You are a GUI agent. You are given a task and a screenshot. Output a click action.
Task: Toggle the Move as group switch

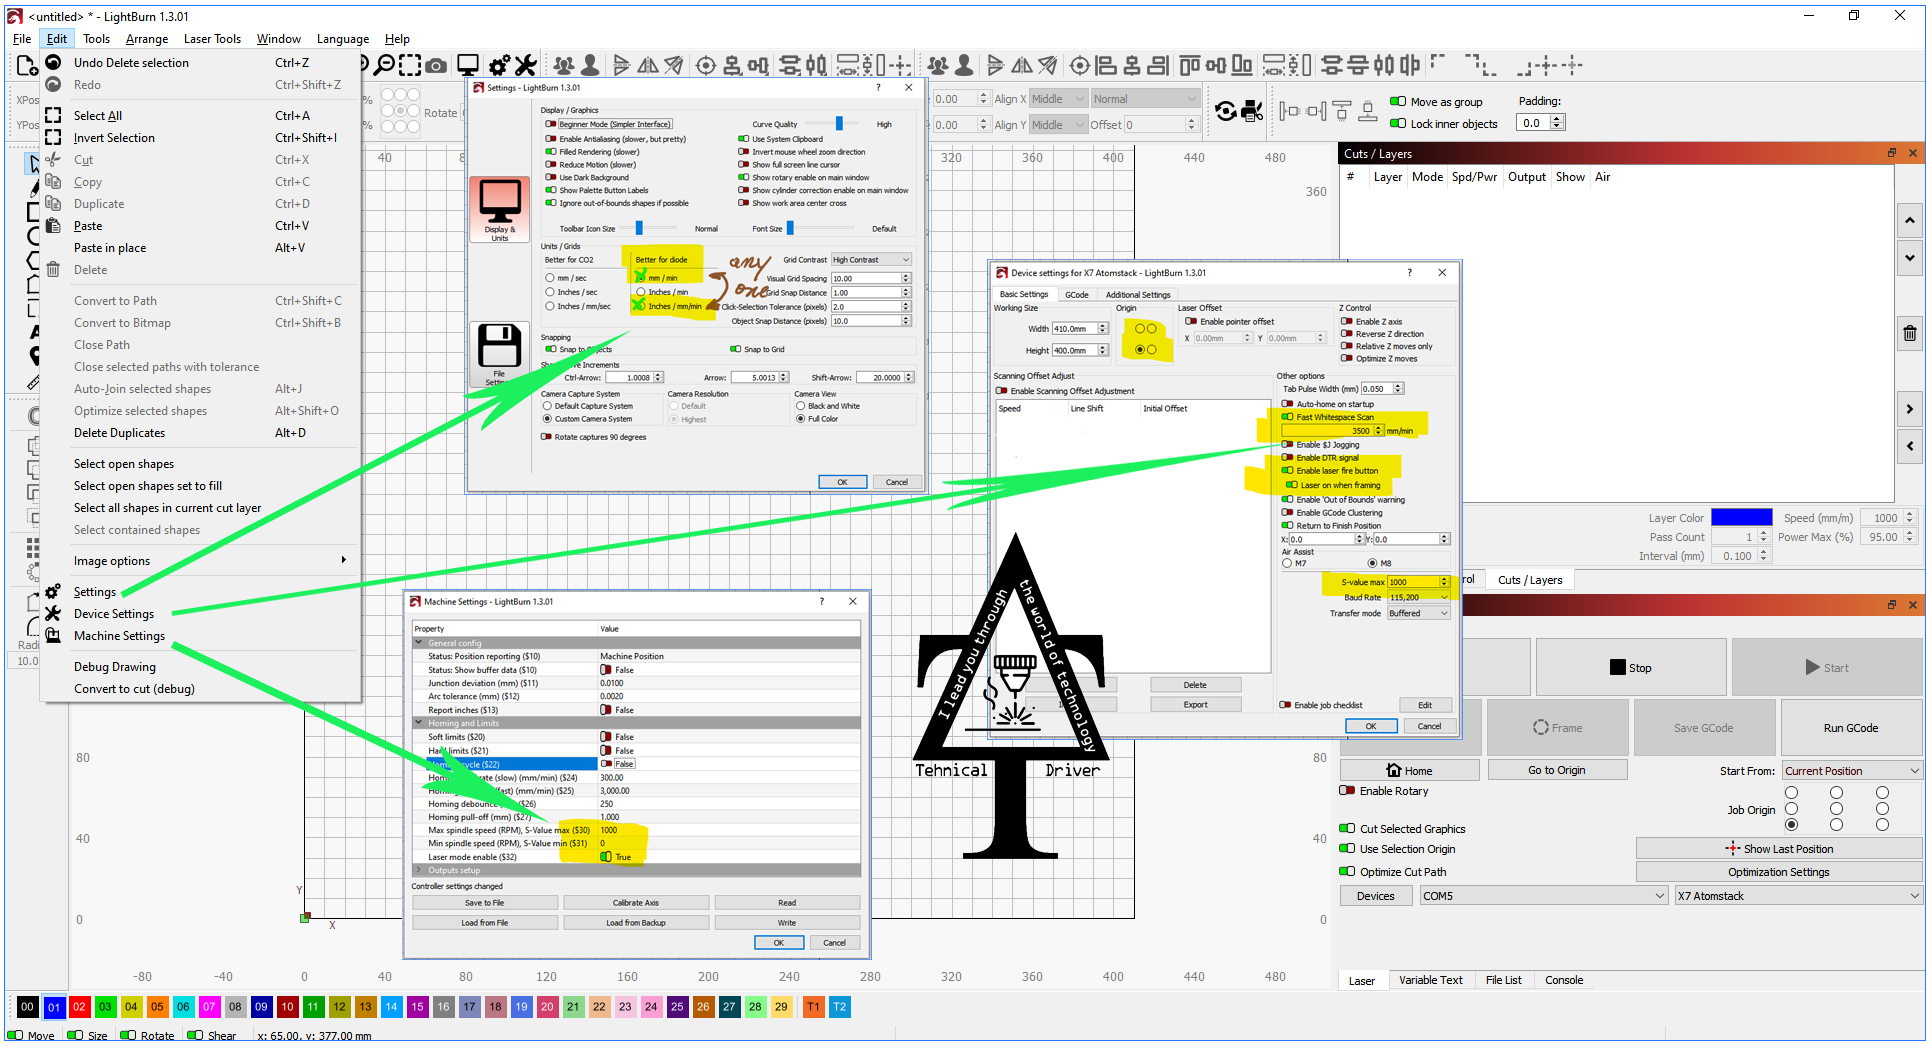(1398, 102)
